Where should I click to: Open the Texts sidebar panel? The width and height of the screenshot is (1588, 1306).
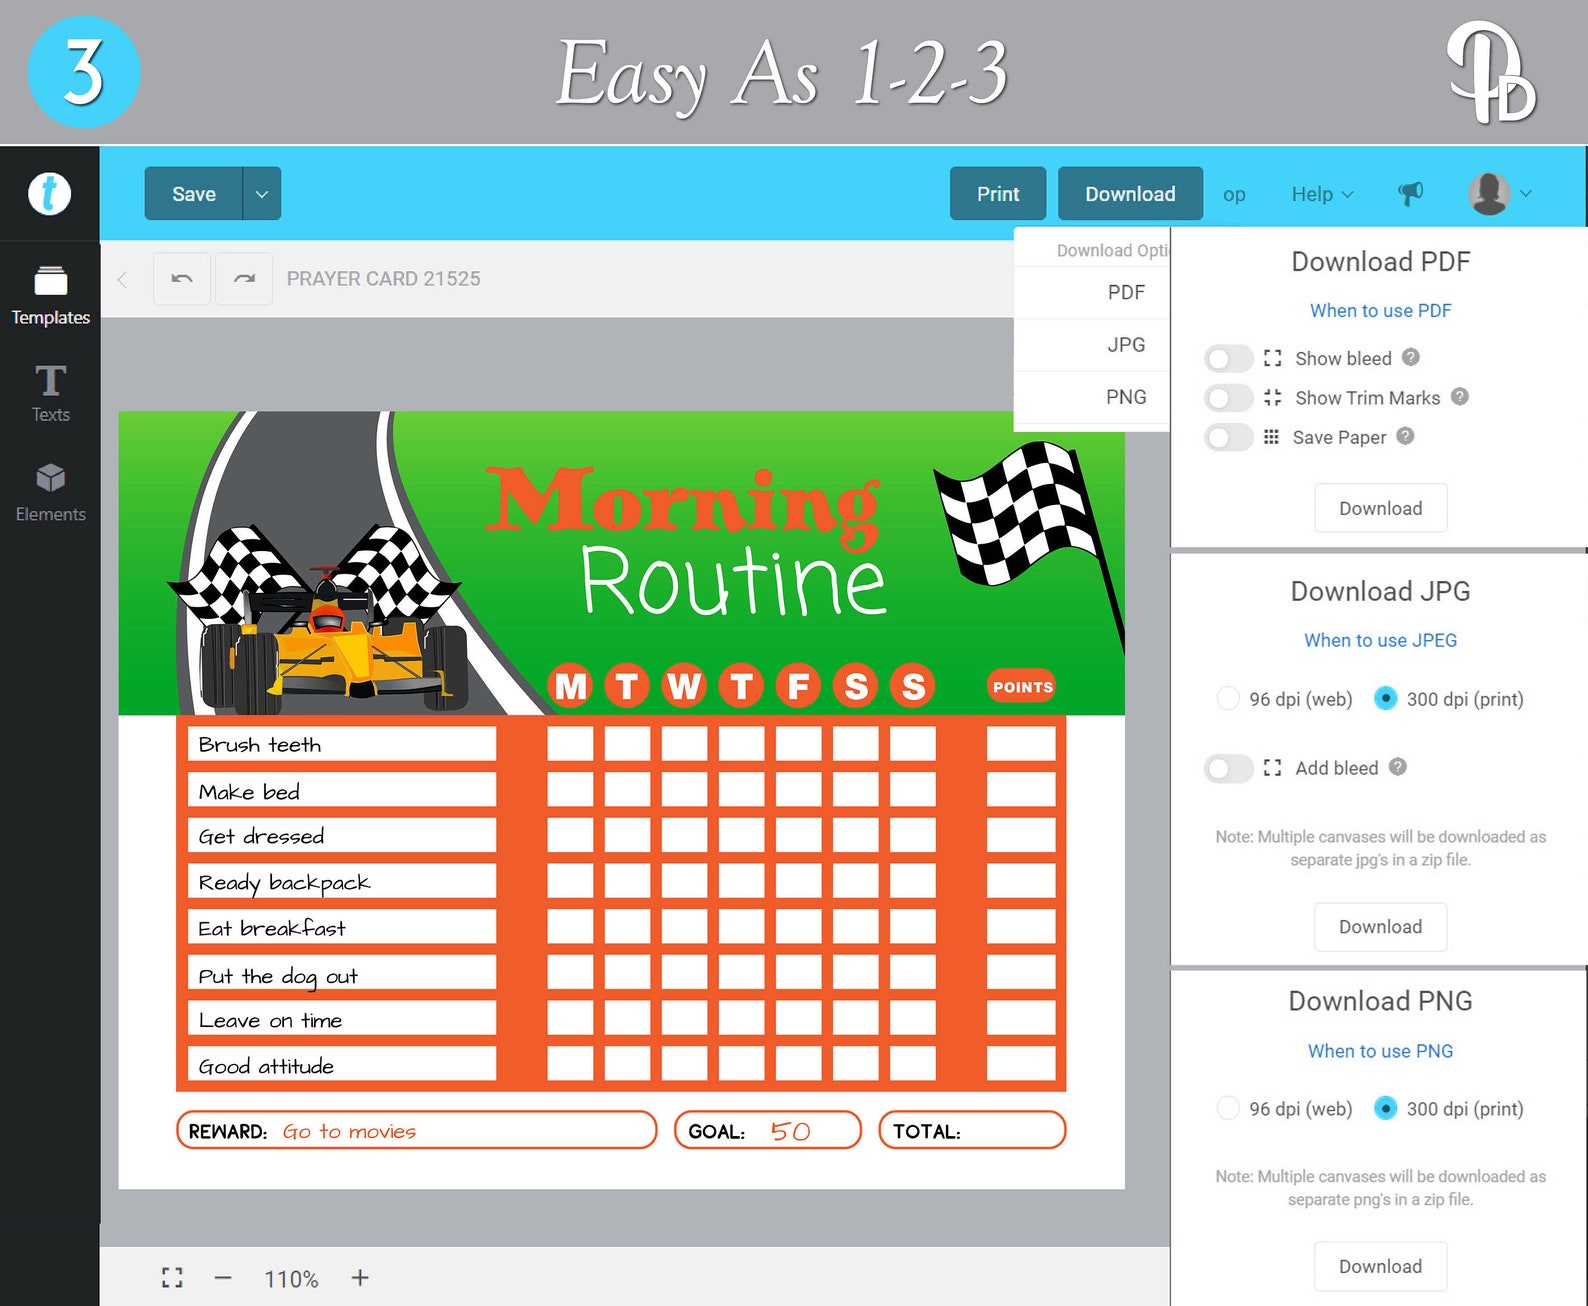tap(50, 393)
